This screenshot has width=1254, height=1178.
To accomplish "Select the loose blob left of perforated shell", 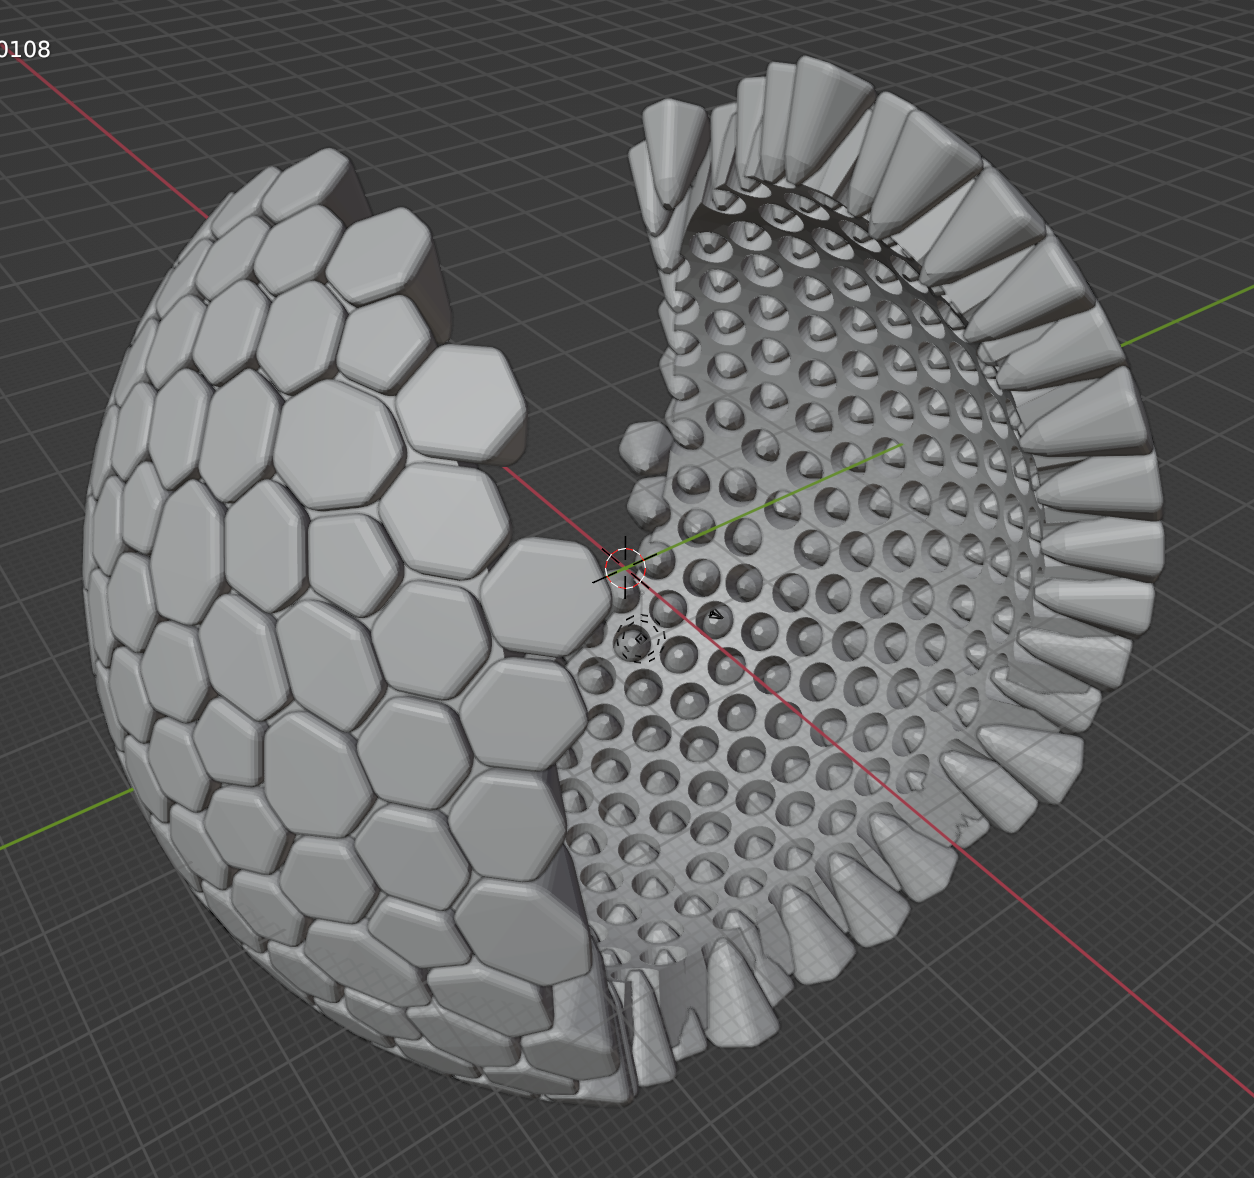I will coord(645,445).
